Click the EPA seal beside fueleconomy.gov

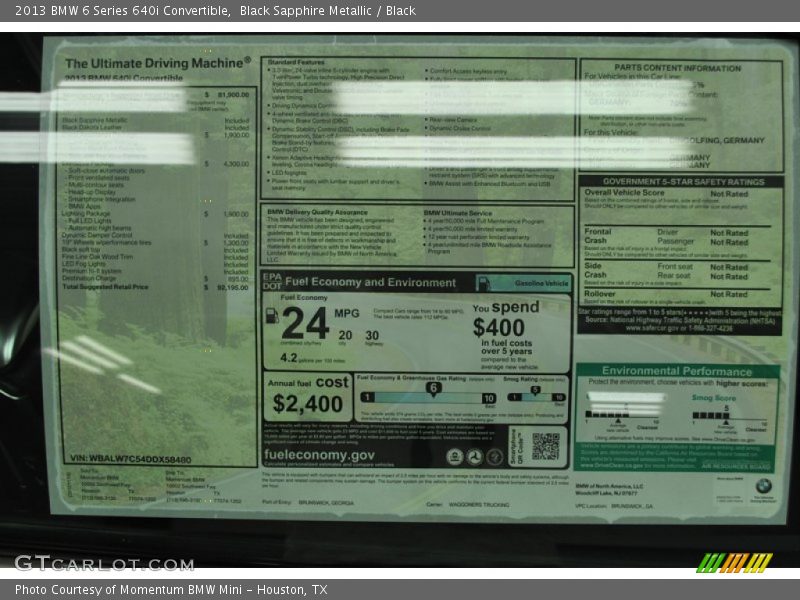click(454, 457)
